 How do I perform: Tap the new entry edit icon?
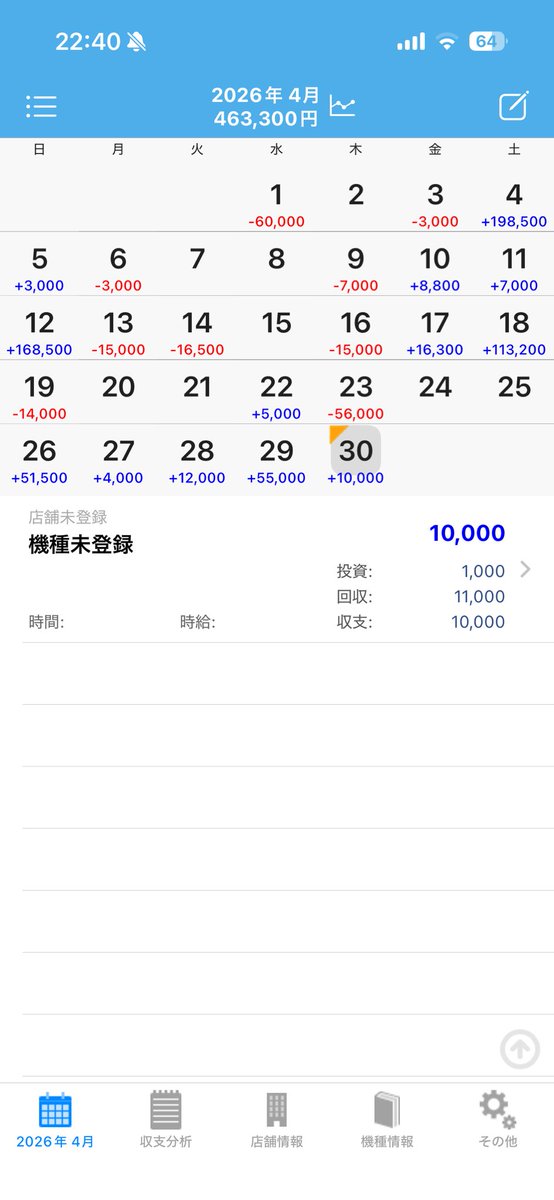[513, 106]
